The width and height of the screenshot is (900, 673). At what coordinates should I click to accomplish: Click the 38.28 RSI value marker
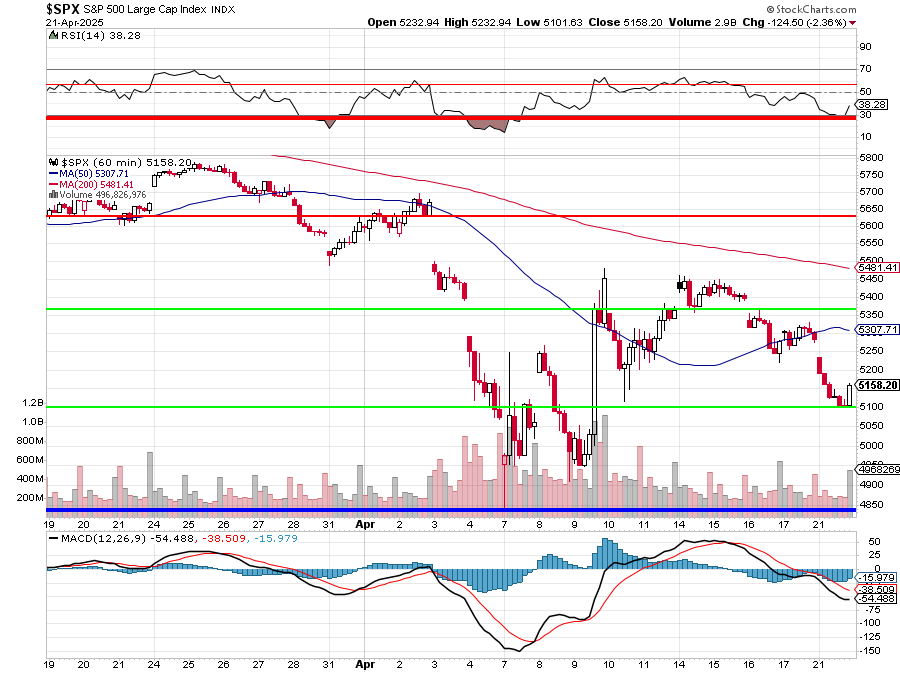tap(872, 103)
